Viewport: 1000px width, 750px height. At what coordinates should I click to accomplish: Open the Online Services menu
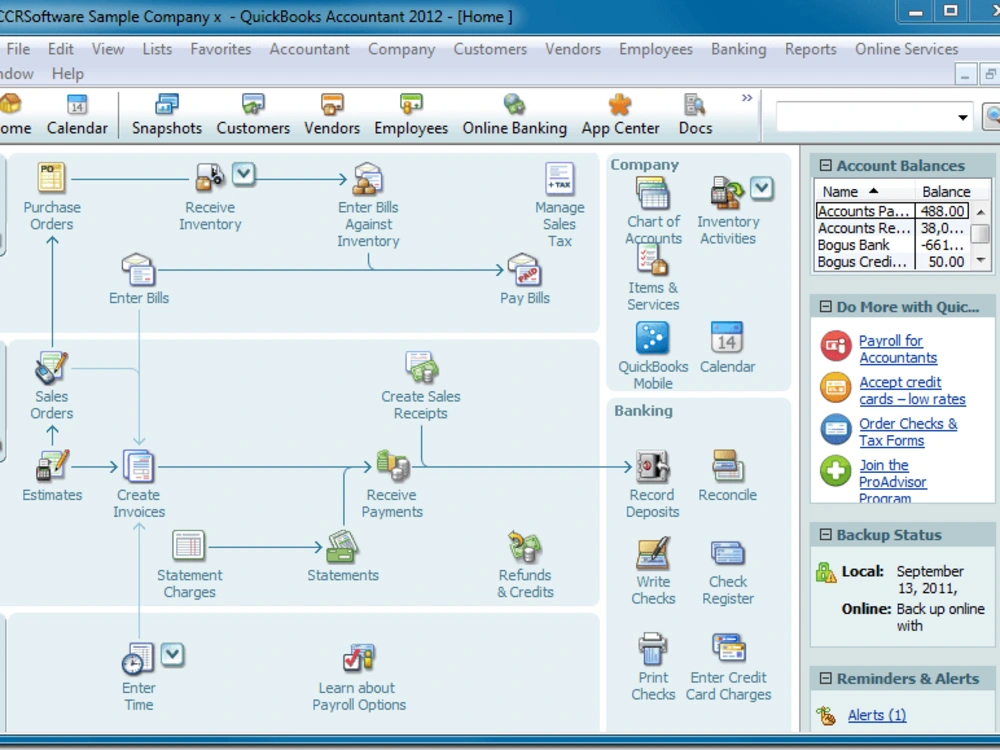906,49
